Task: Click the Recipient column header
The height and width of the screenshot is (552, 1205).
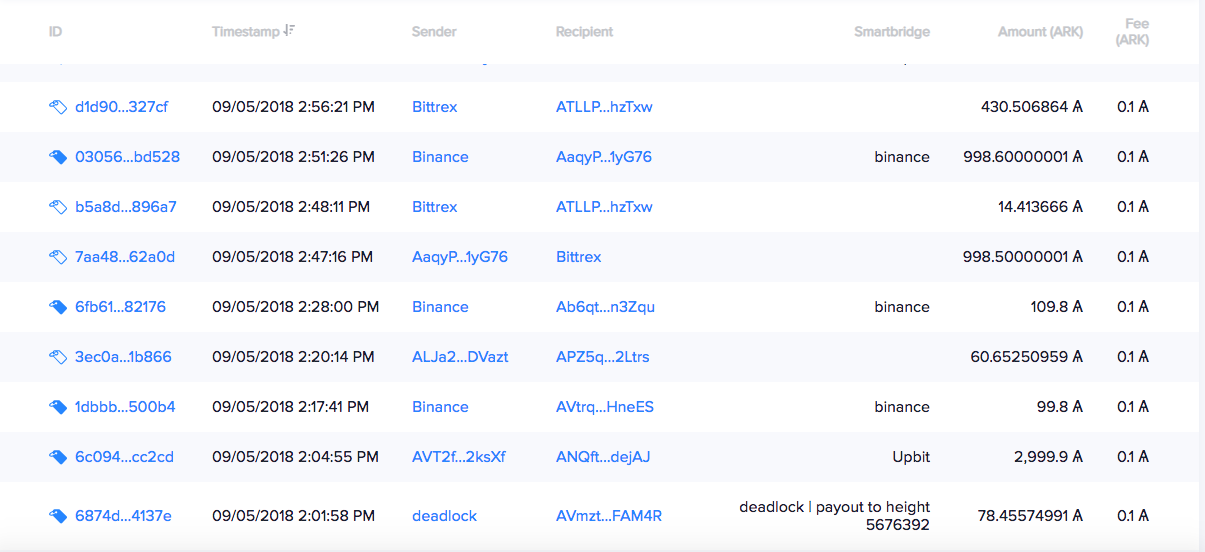Action: pos(584,32)
